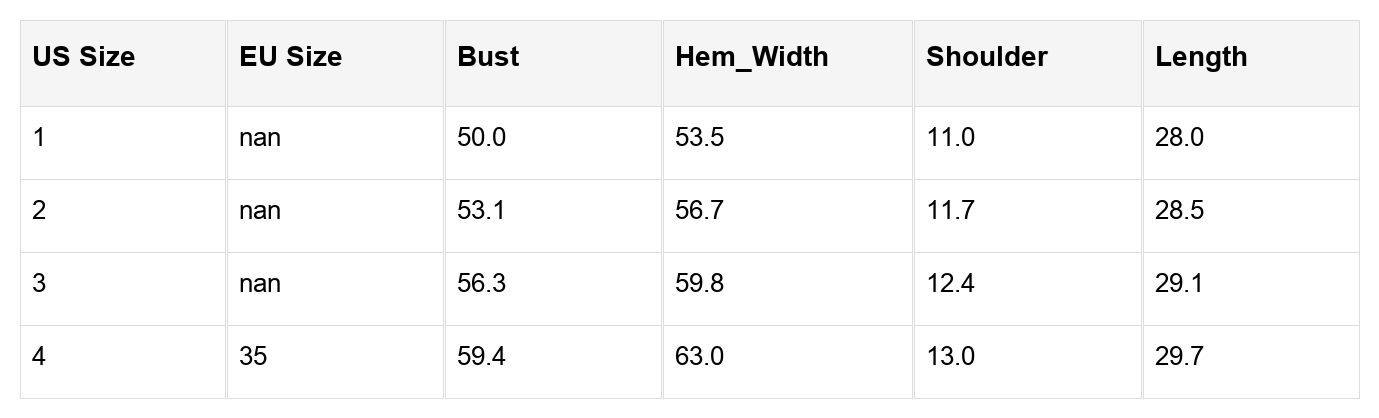Screen dimensions: 1379x418
Task: Select Length value 29.7
Action: 1250,362
